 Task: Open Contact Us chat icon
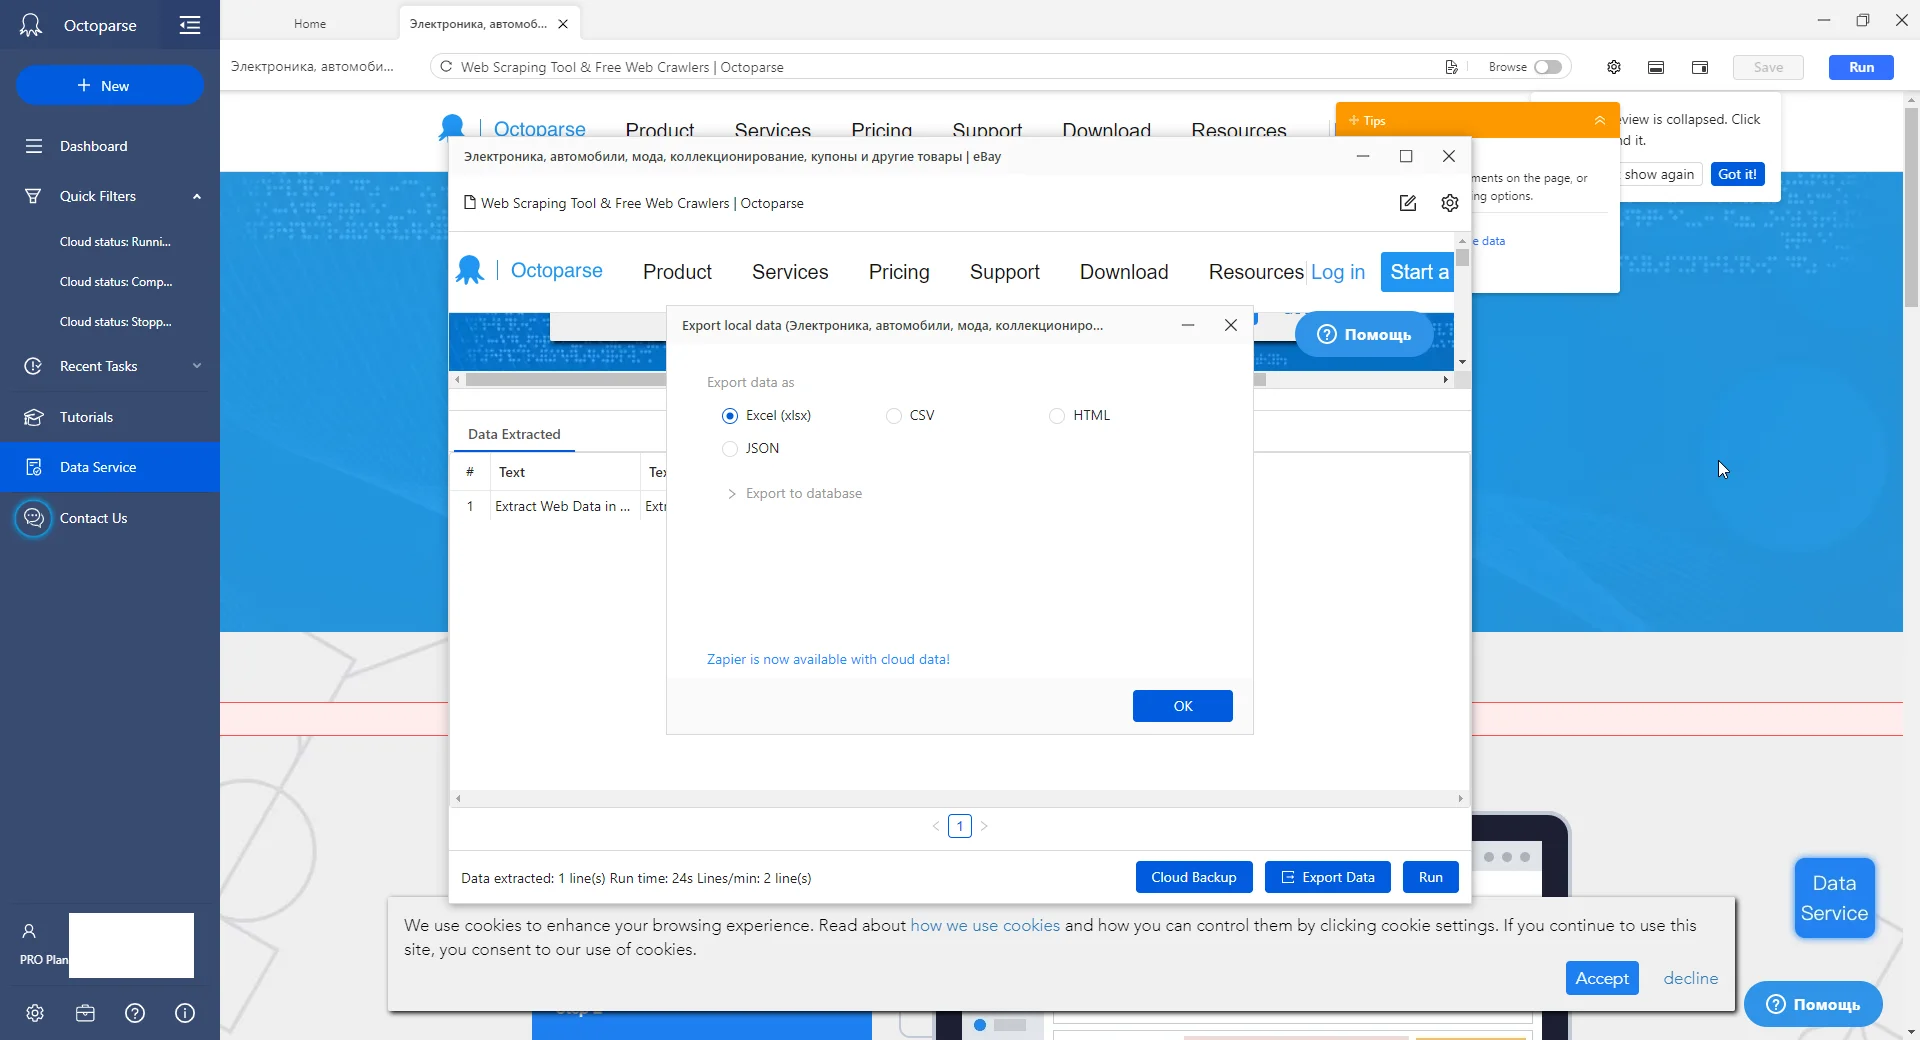[x=33, y=518]
